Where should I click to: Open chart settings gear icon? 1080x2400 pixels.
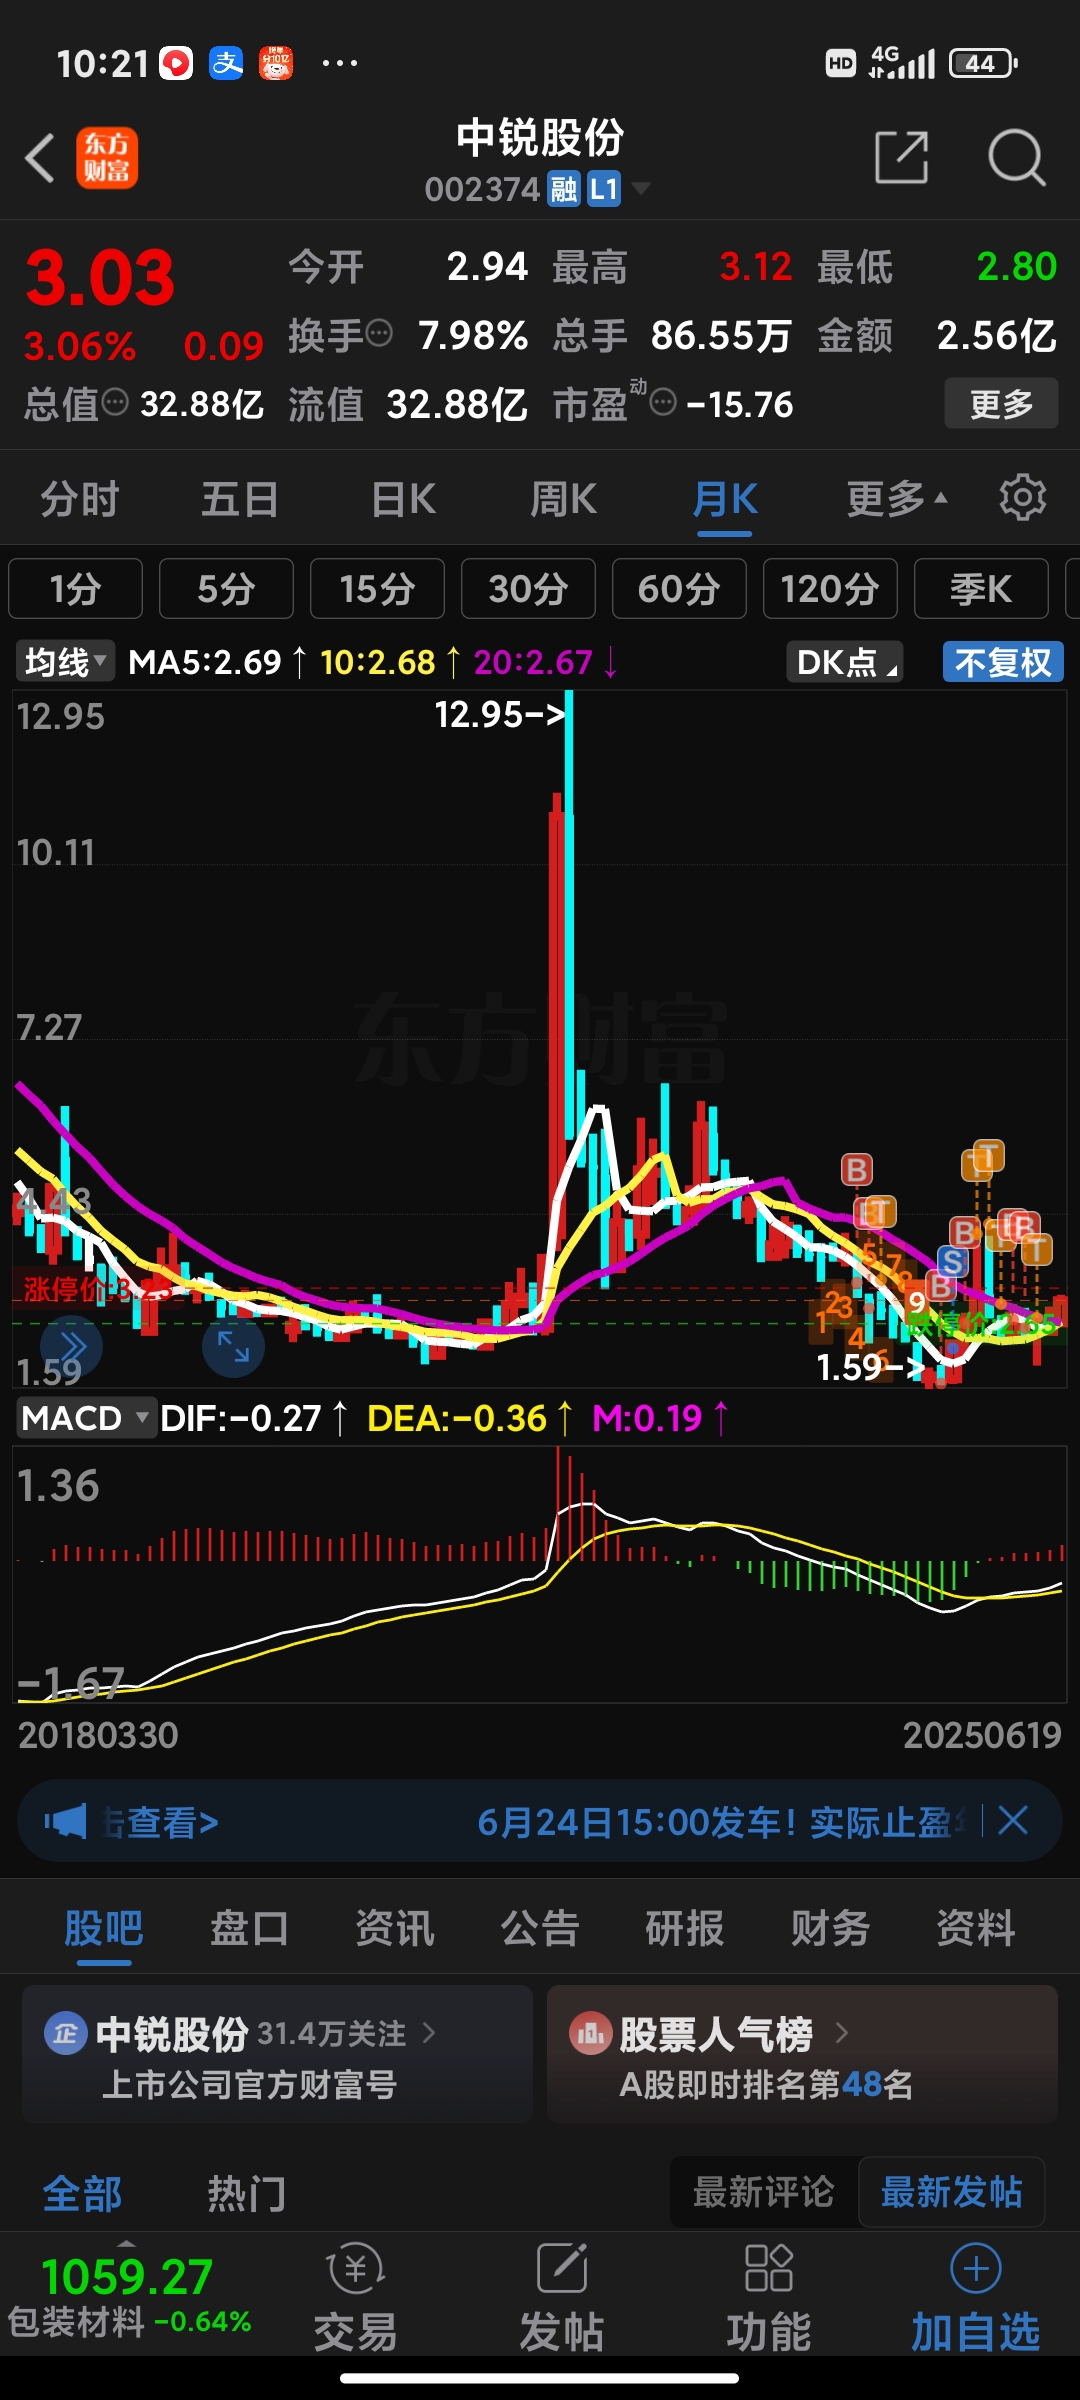coord(1022,497)
